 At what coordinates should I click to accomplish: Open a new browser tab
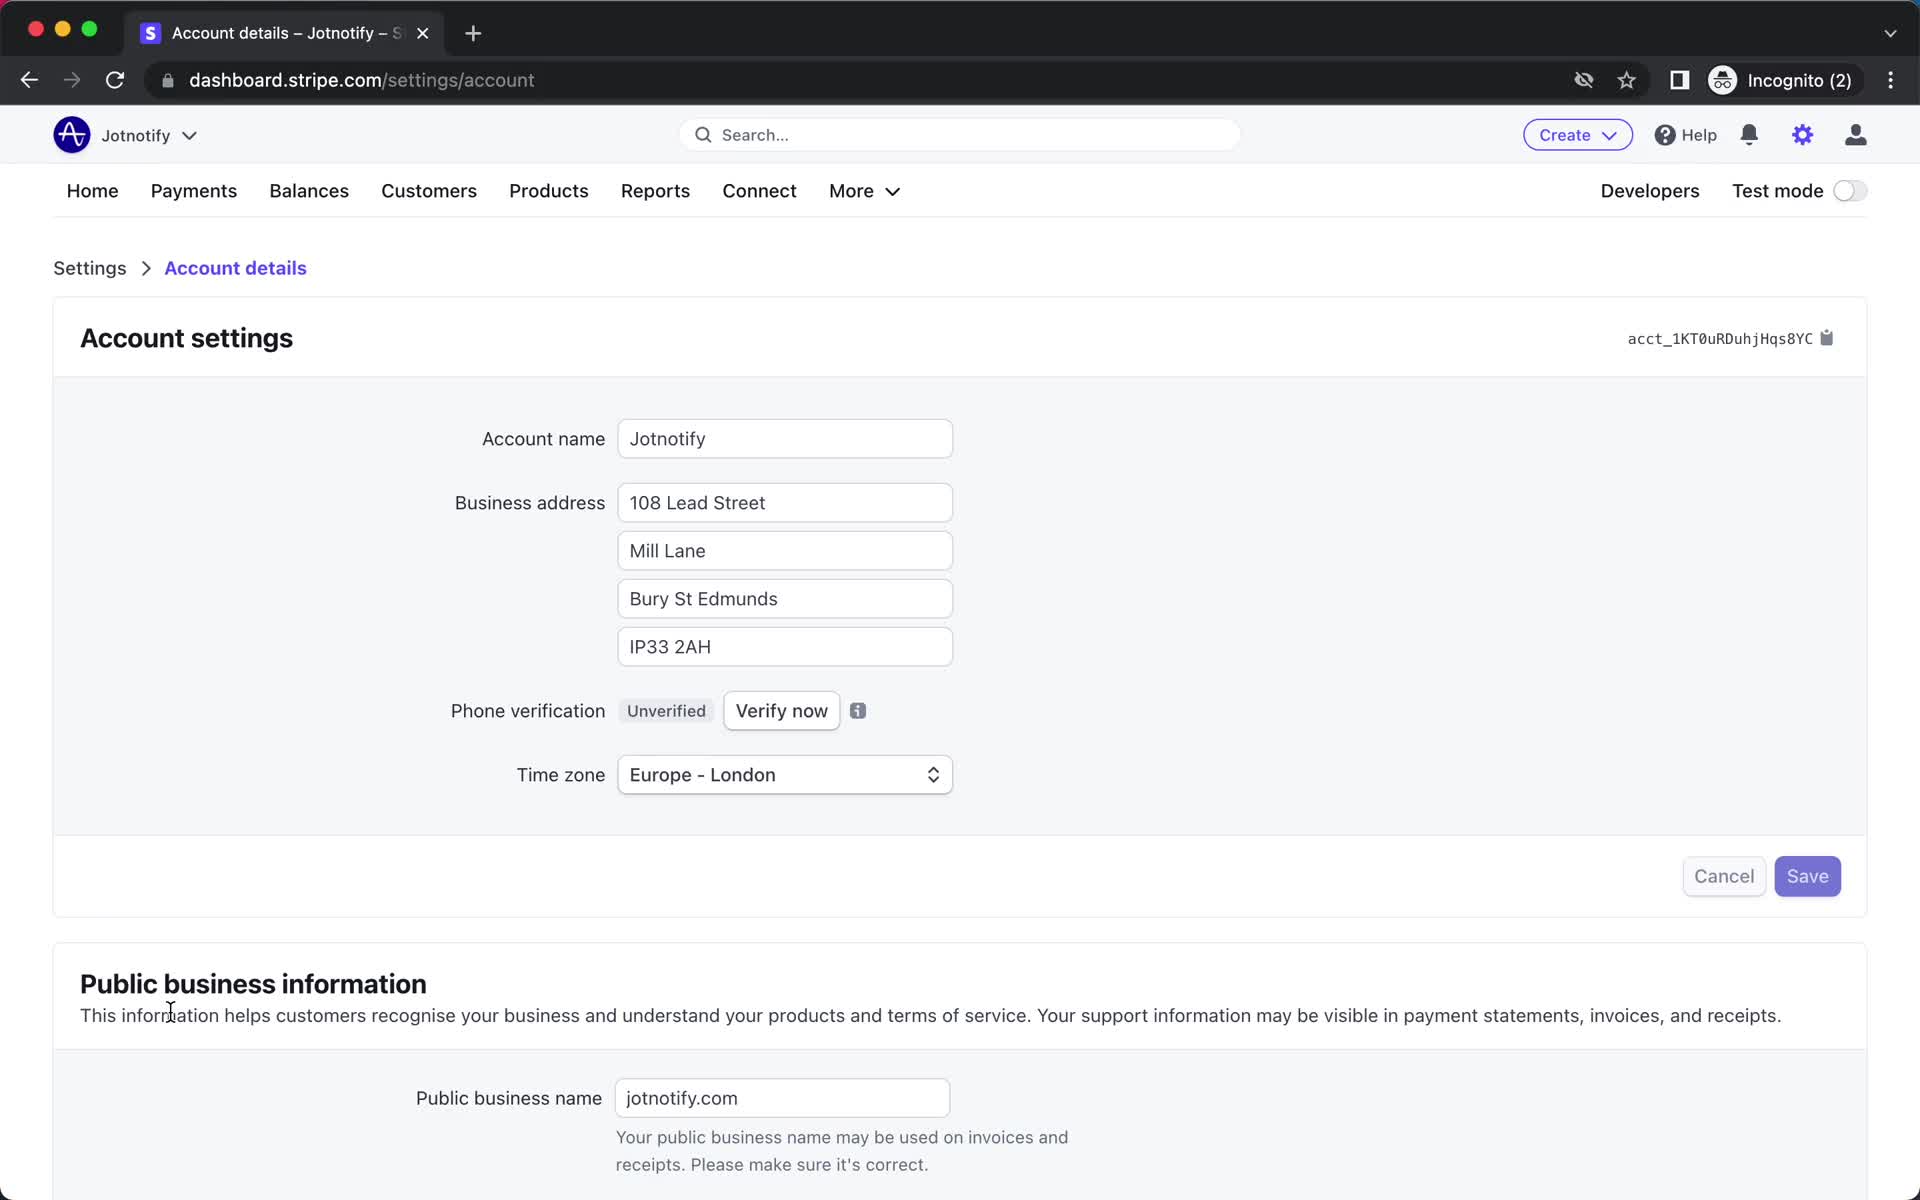pos(473,33)
